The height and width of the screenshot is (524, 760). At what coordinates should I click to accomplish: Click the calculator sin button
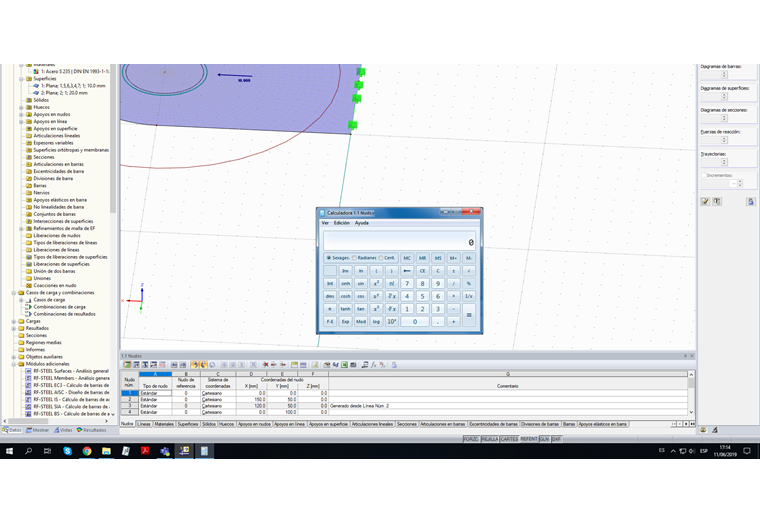(361, 283)
